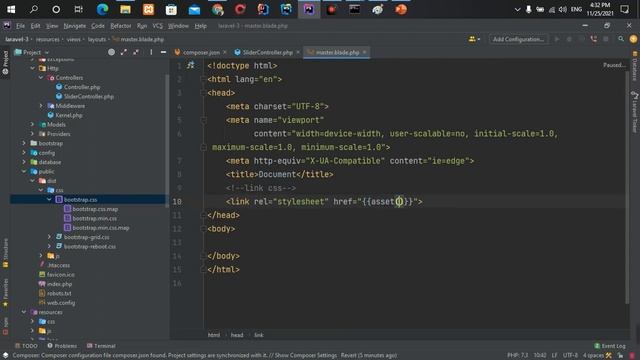Switch to SliderController.php tab
Screen dimensions: 640x360
268,52
